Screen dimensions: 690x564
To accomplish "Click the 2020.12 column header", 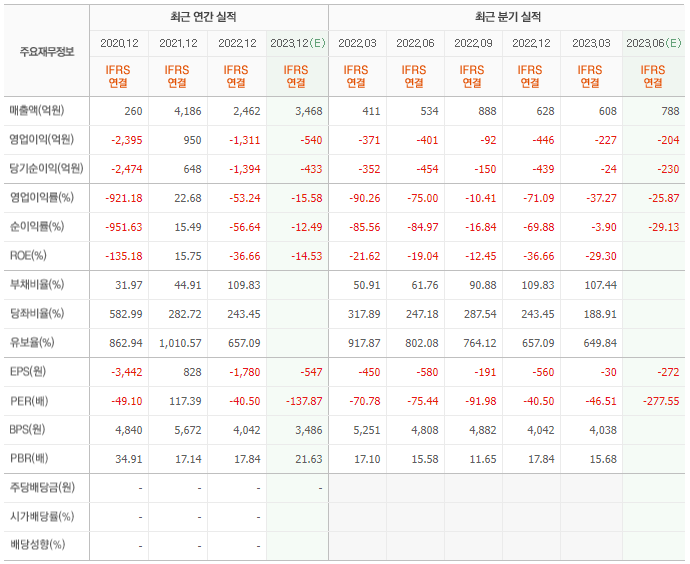I will click(119, 43).
